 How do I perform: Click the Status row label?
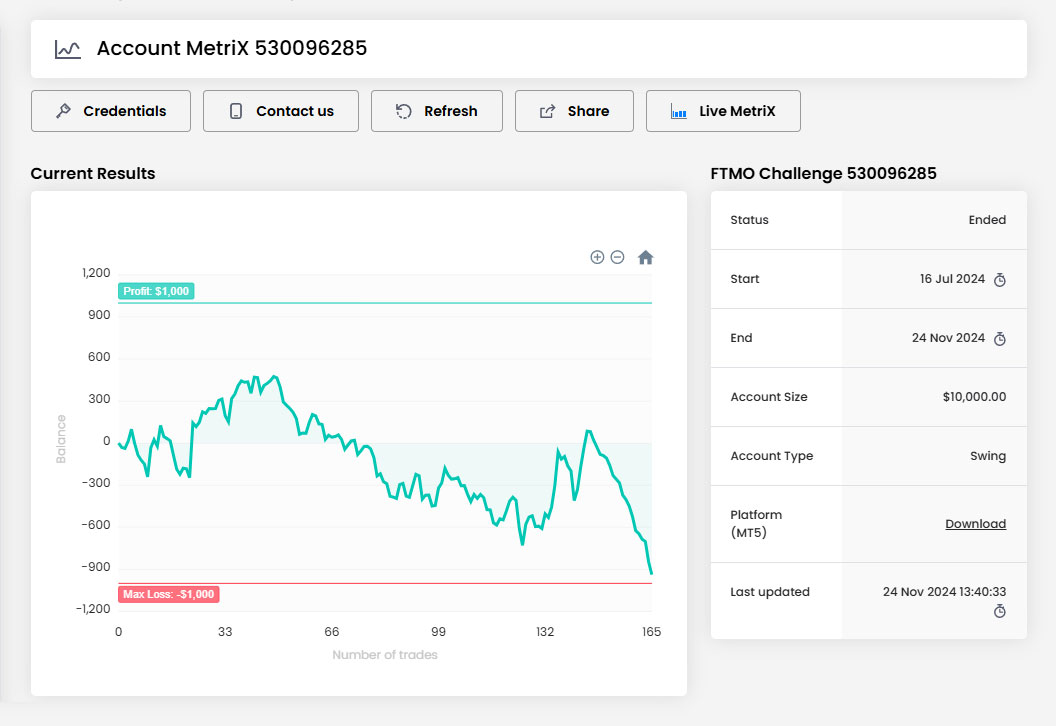(x=749, y=220)
